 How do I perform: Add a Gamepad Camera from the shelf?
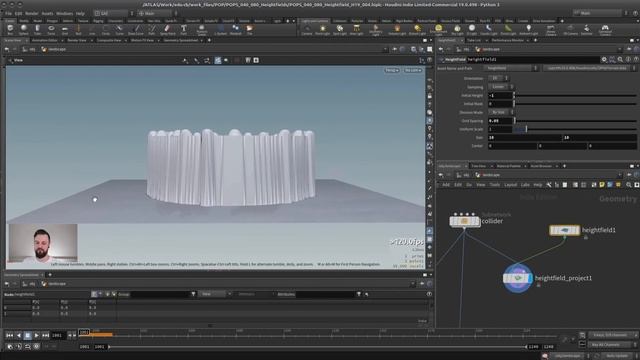tap(605, 29)
